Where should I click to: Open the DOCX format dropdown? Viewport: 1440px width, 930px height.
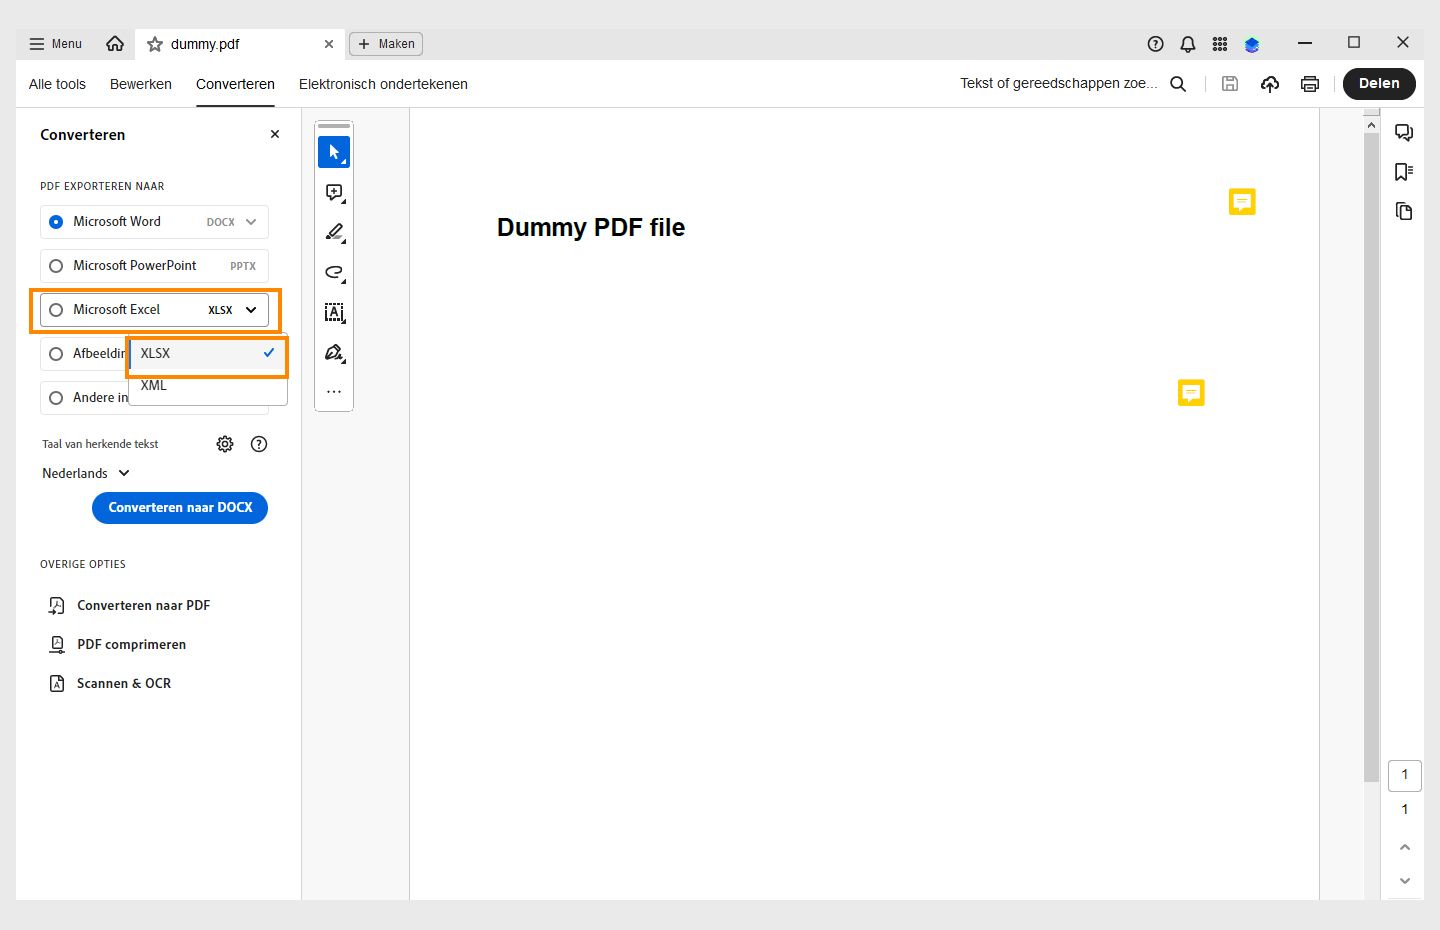pos(250,221)
